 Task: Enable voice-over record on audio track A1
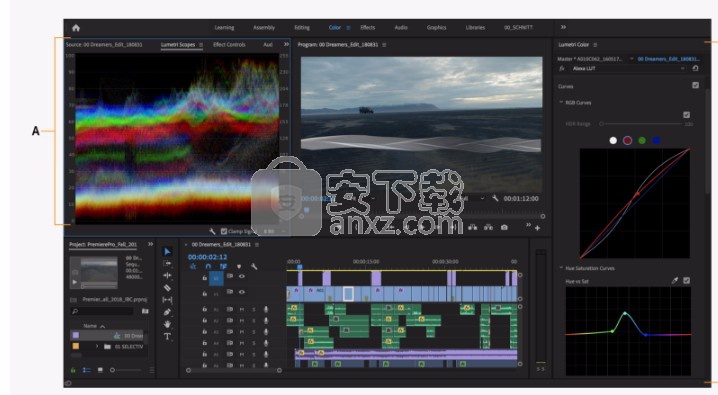[266, 309]
